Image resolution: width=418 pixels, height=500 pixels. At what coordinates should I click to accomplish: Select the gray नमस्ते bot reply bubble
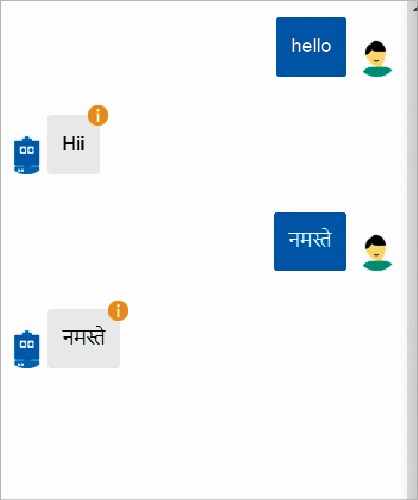click(83, 338)
